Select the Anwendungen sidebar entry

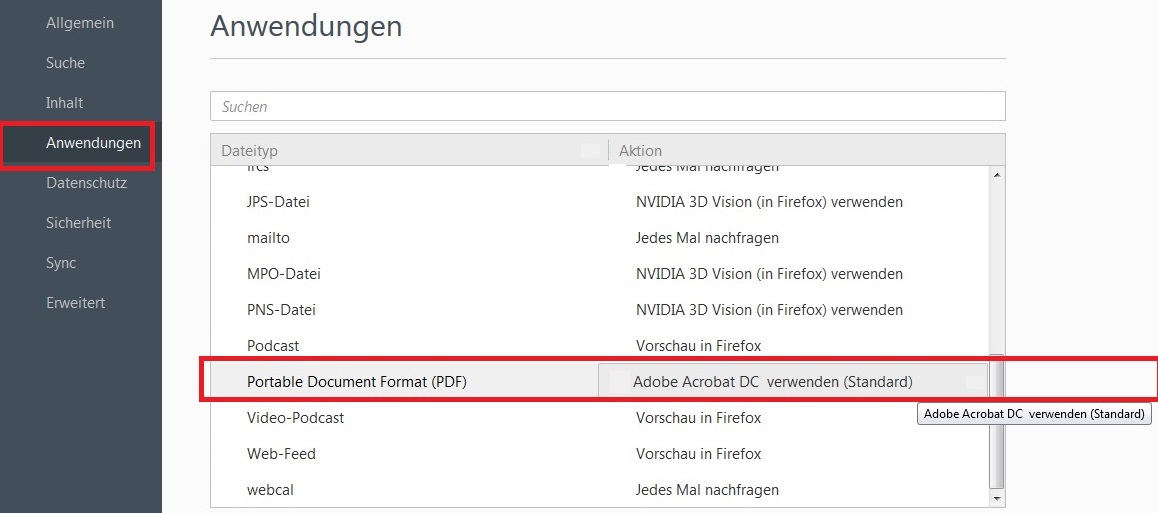pos(93,142)
